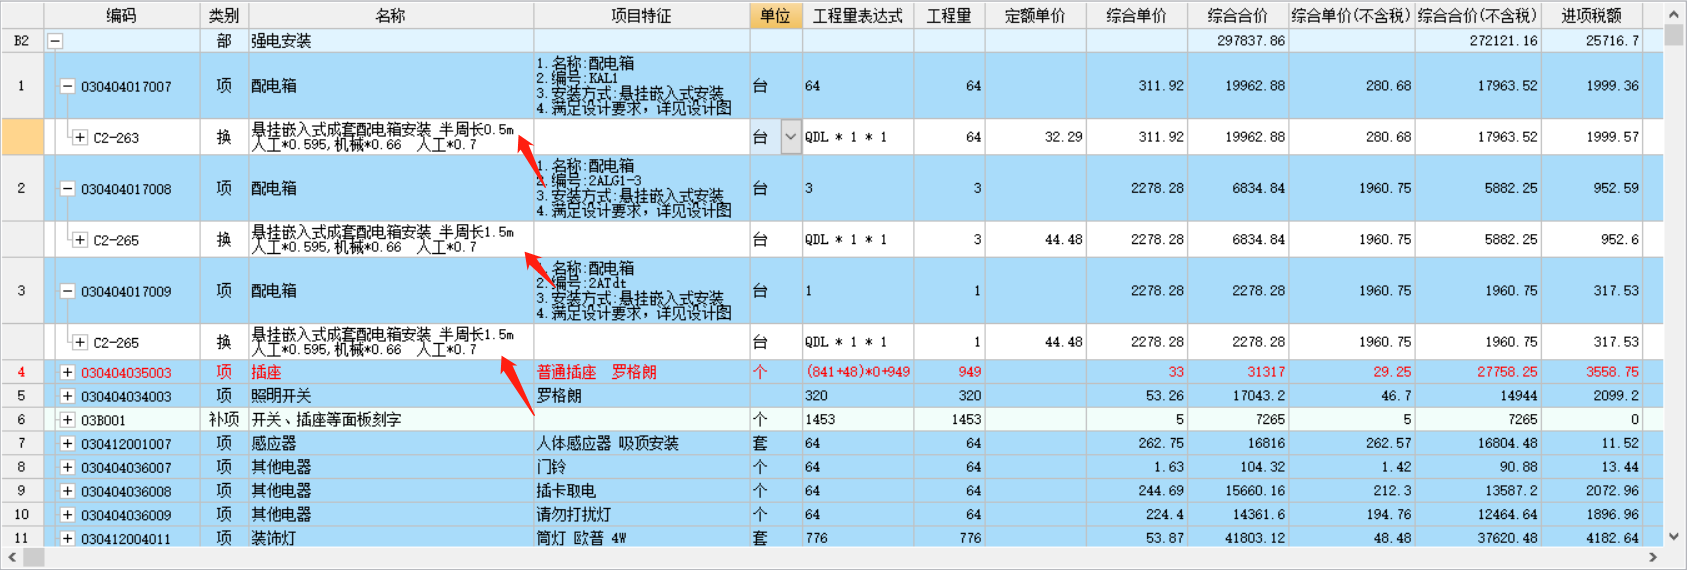Select 工程量表达式 column header
The height and width of the screenshot is (570, 1687).
pyautogui.click(x=858, y=15)
